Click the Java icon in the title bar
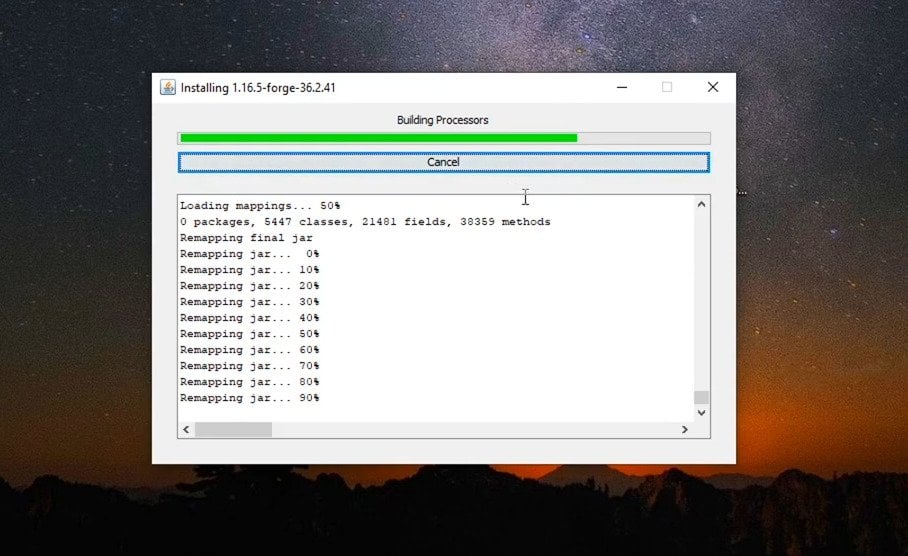This screenshot has width=908, height=556. pos(168,87)
